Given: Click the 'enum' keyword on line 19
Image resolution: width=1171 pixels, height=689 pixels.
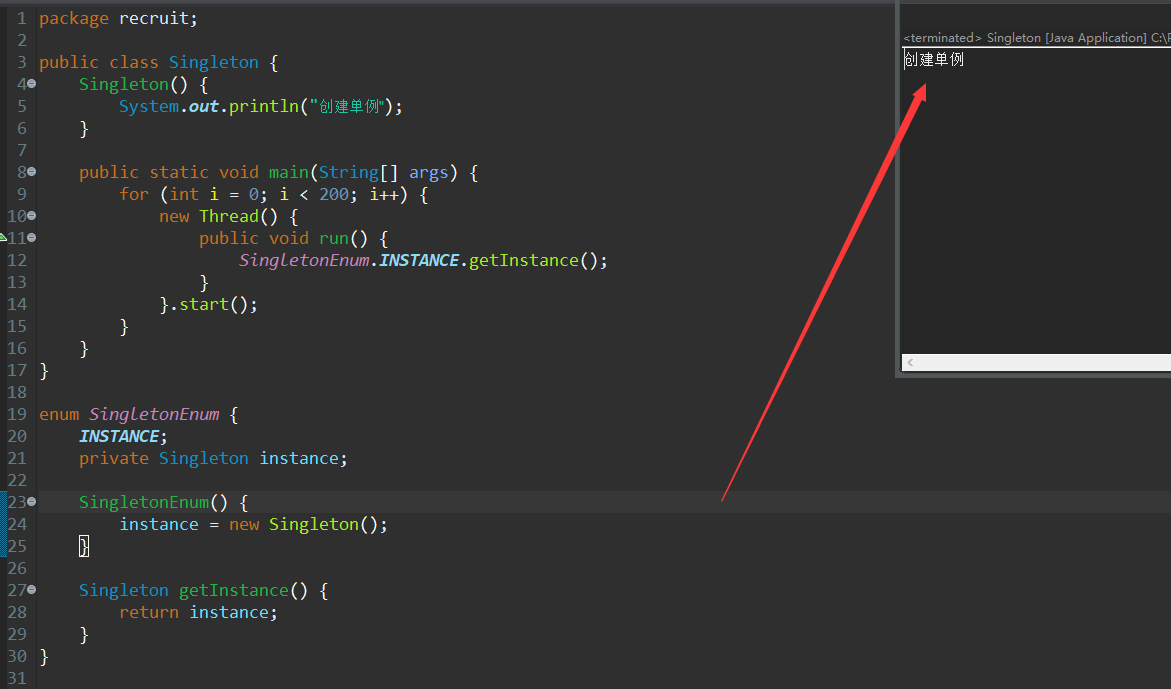Looking at the screenshot, I should tap(59, 415).
